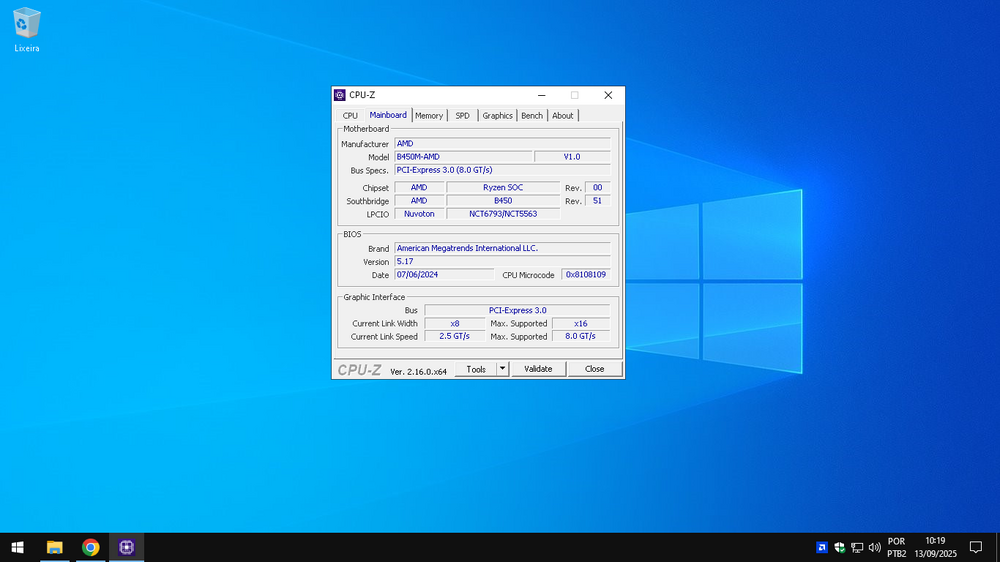Screen dimensions: 1000x562
Task: Go to the Graphics tab
Action: tap(497, 116)
